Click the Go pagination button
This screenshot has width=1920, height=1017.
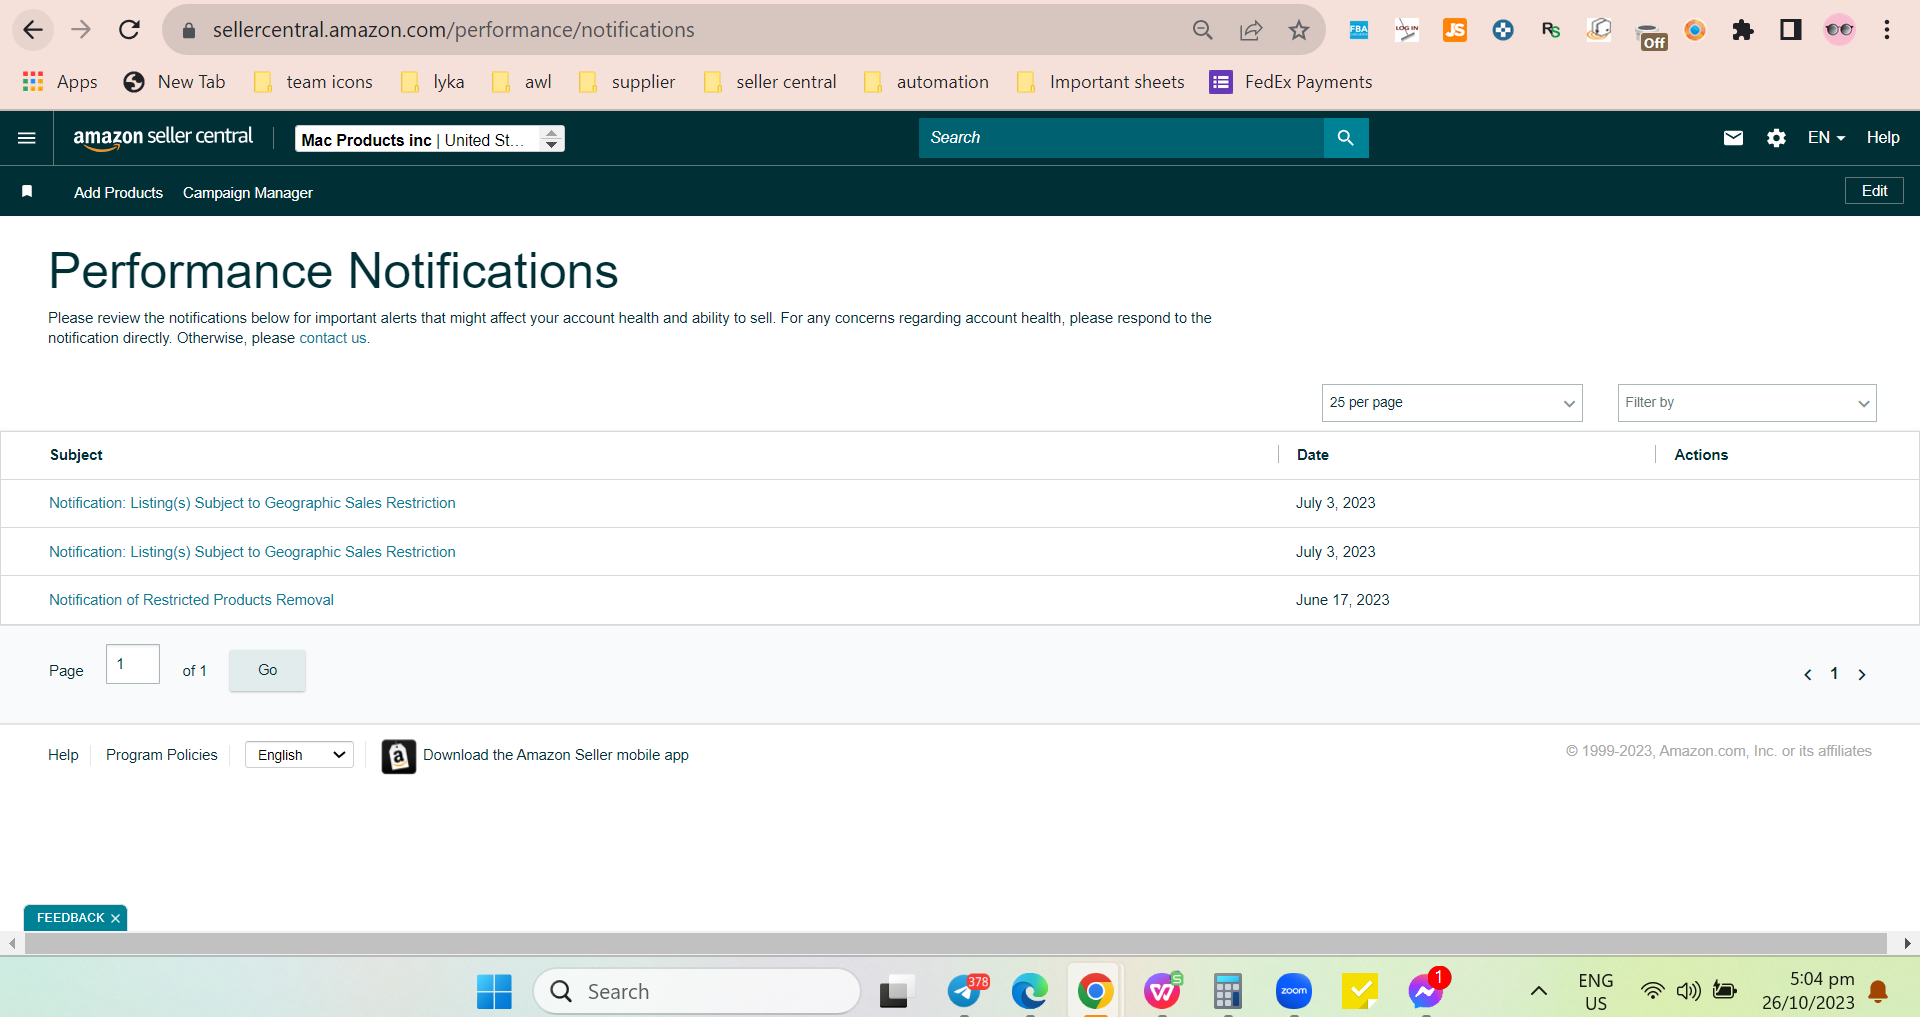click(x=267, y=670)
